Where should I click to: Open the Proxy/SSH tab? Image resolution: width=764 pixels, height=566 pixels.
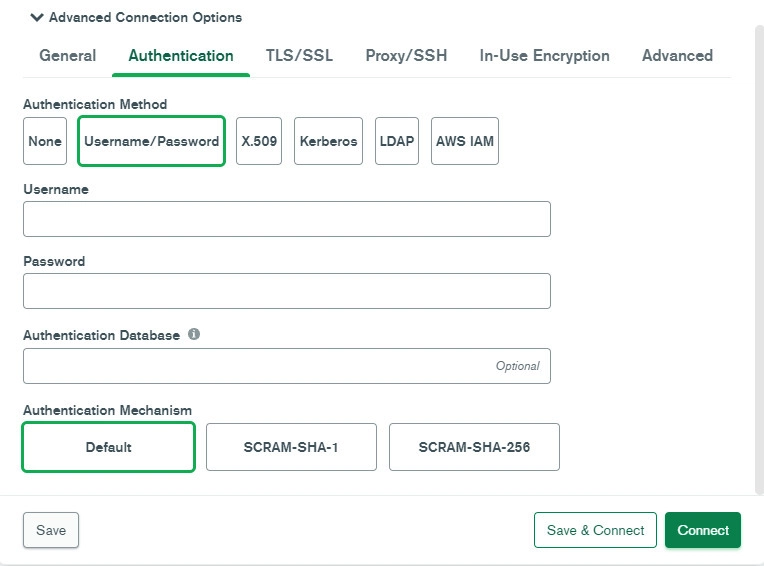[406, 56]
